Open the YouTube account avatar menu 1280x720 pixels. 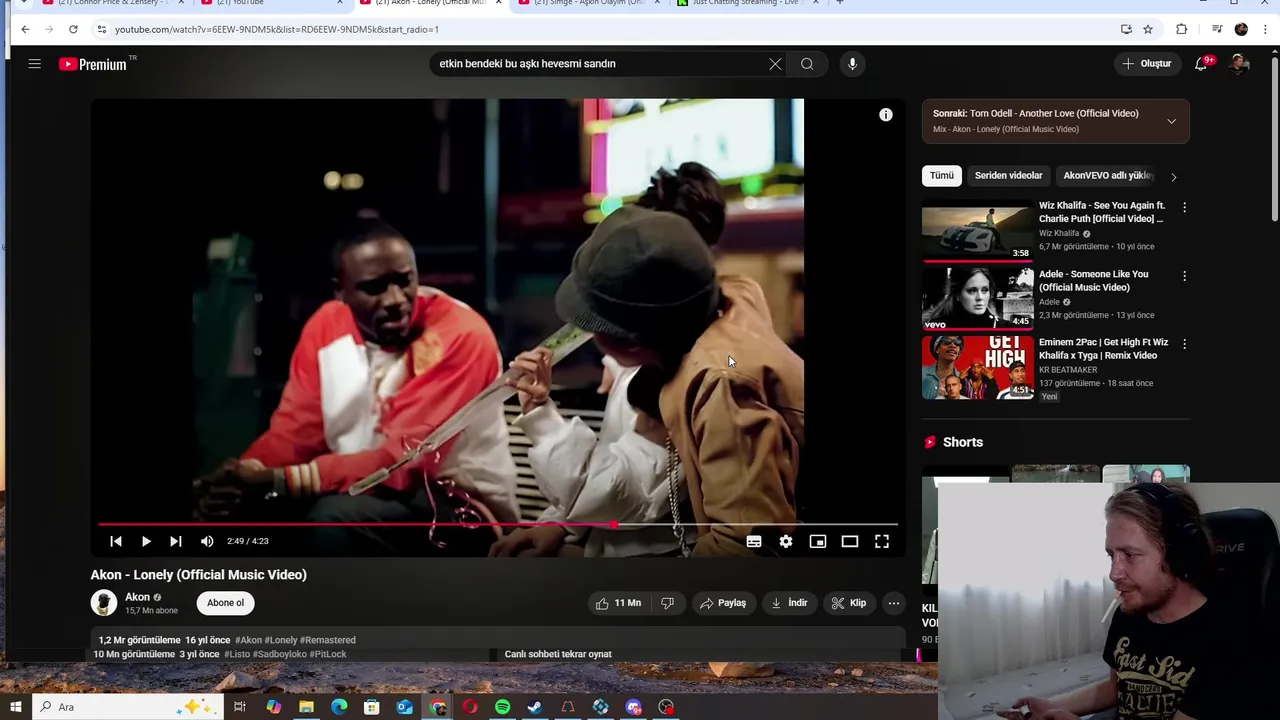(1239, 64)
